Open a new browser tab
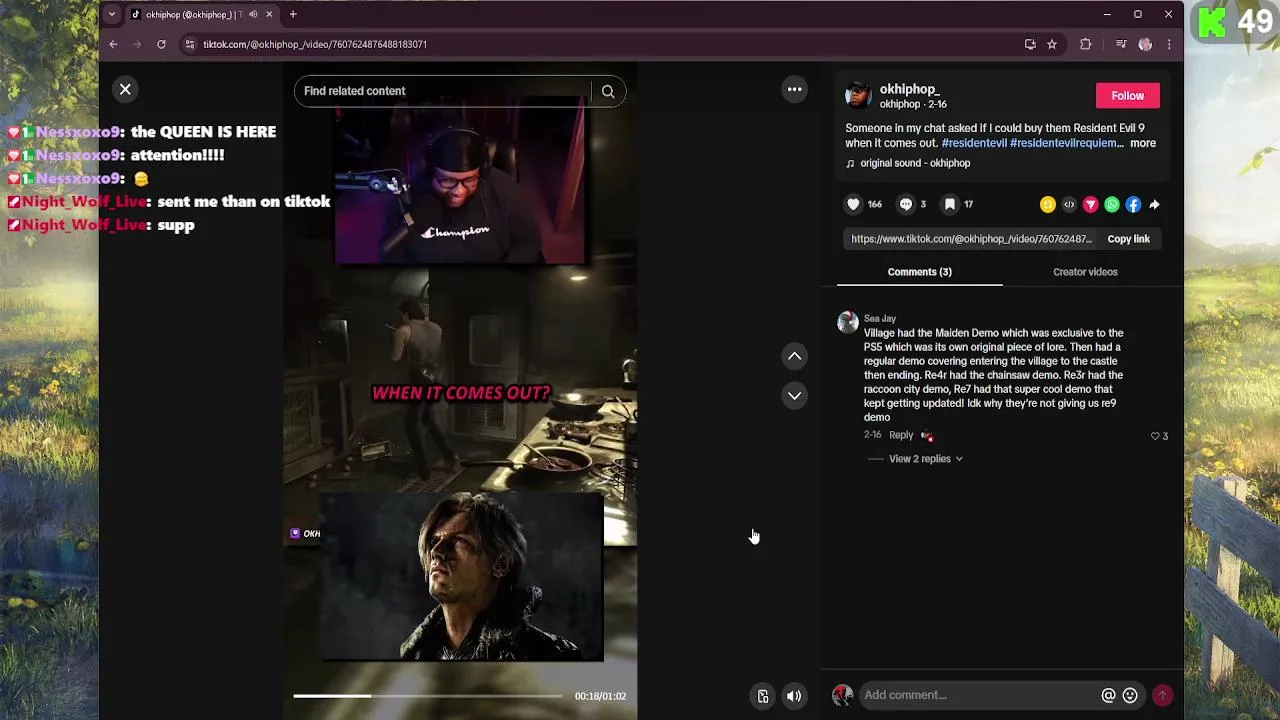Image resolution: width=1280 pixels, height=720 pixels. 293,14
